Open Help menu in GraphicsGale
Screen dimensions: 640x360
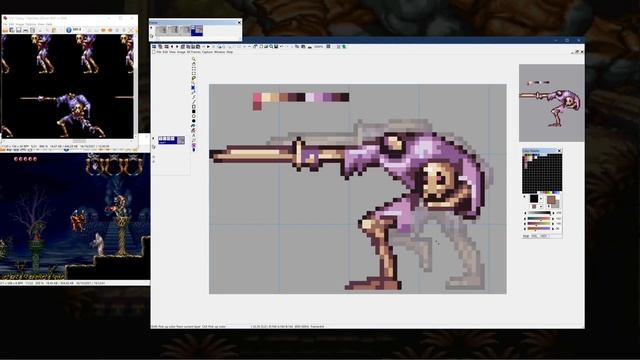pos(229,52)
